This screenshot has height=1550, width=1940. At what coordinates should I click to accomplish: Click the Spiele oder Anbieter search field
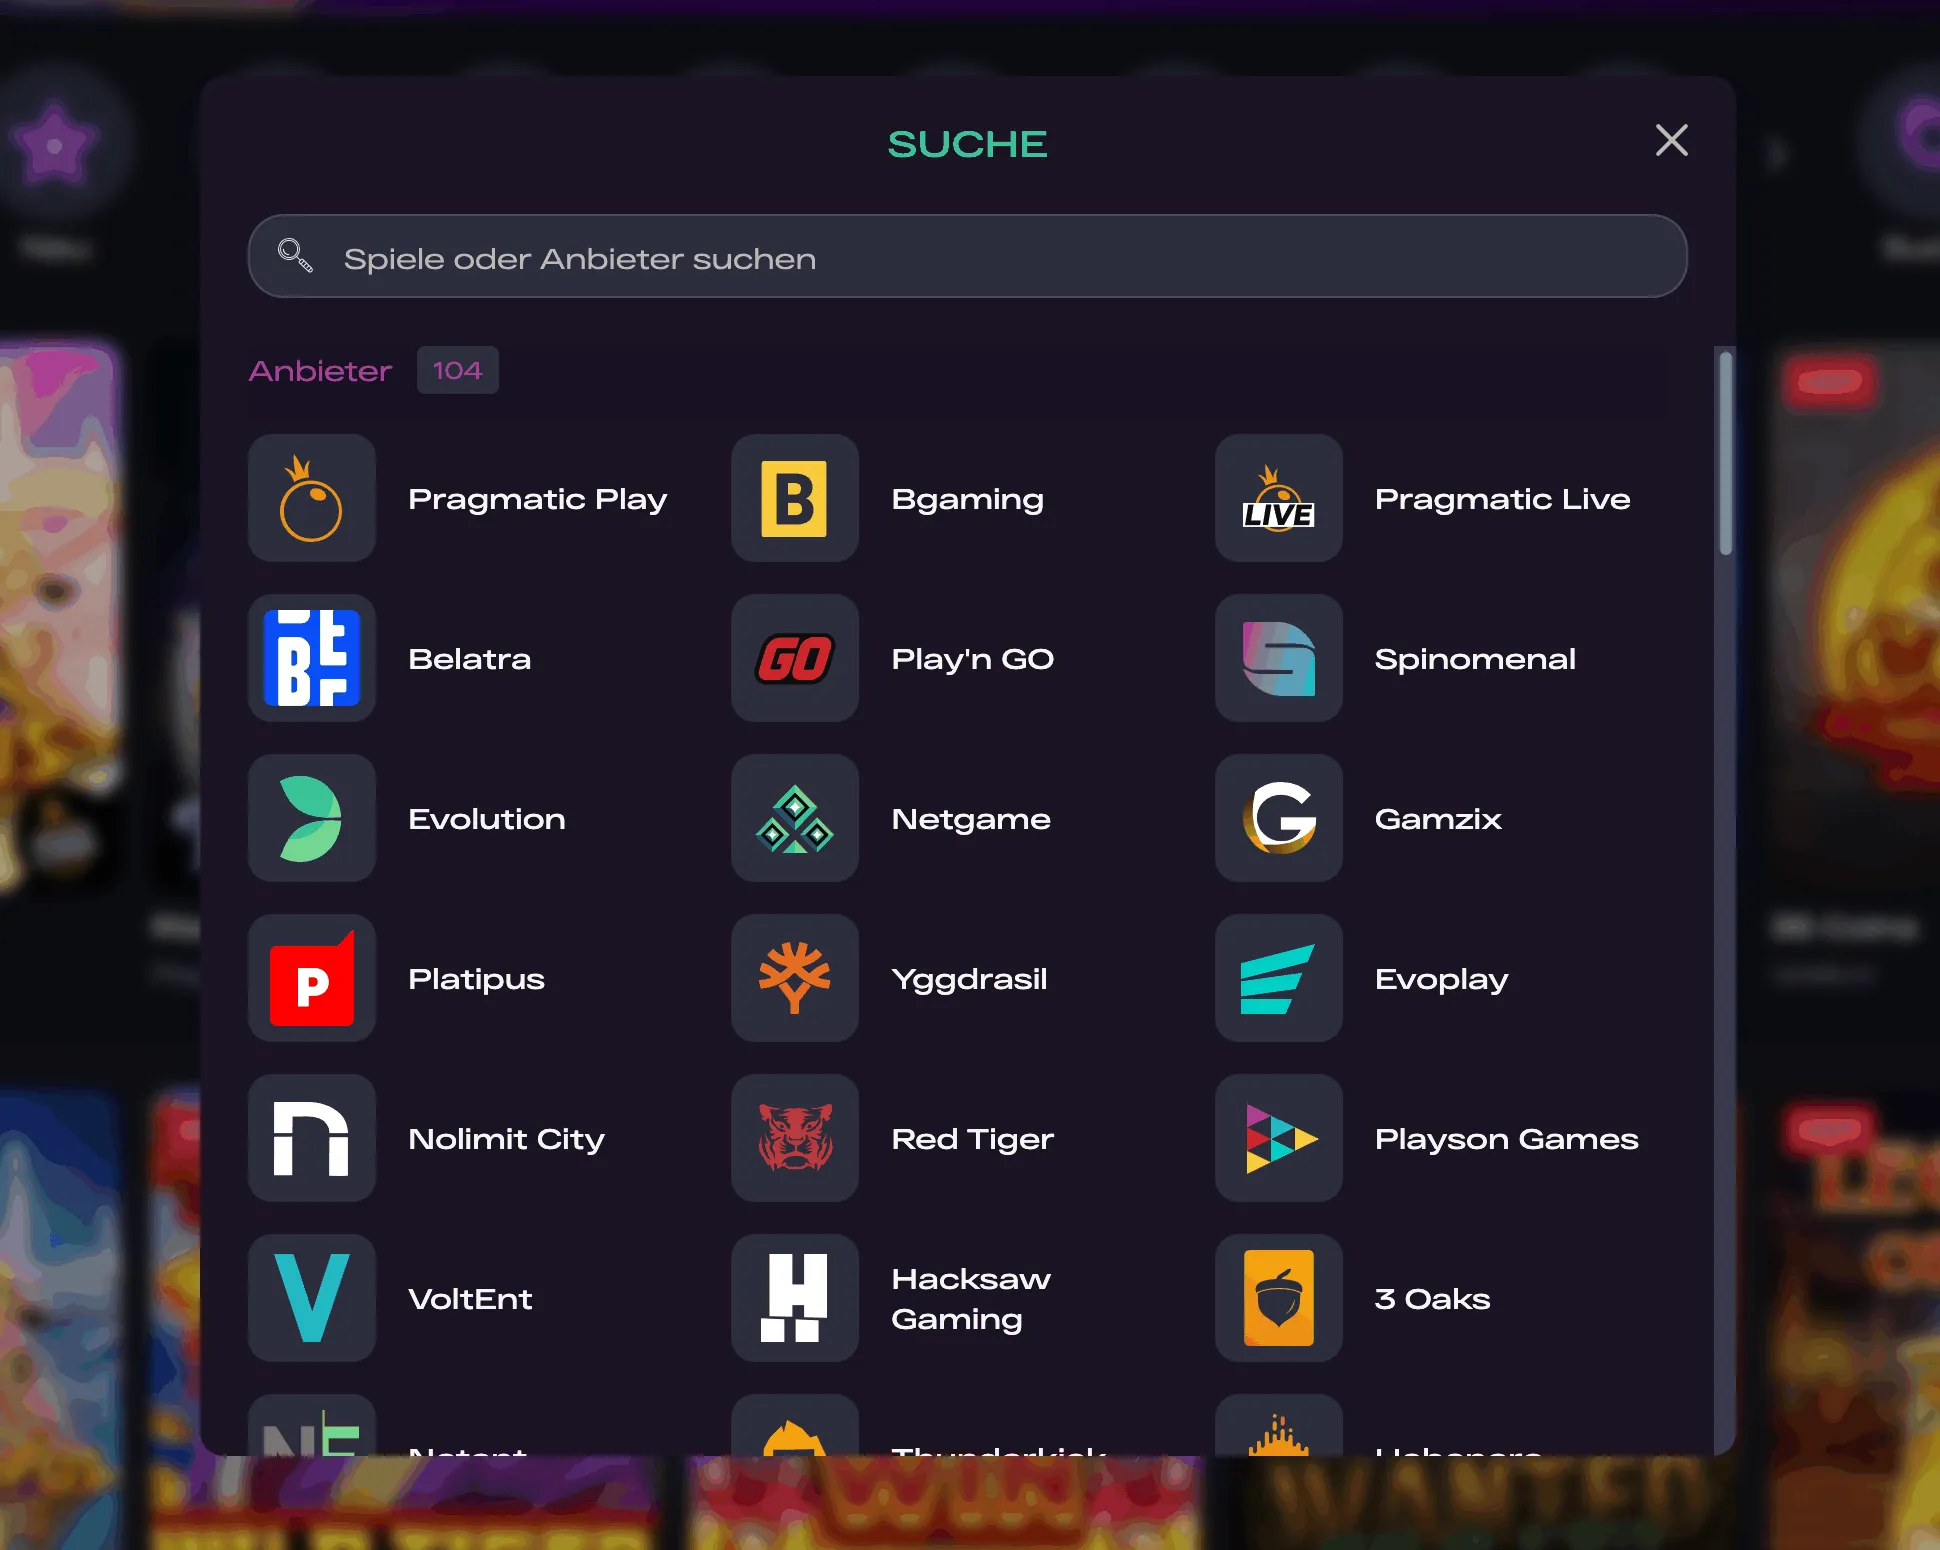pyautogui.click(x=1000, y=258)
